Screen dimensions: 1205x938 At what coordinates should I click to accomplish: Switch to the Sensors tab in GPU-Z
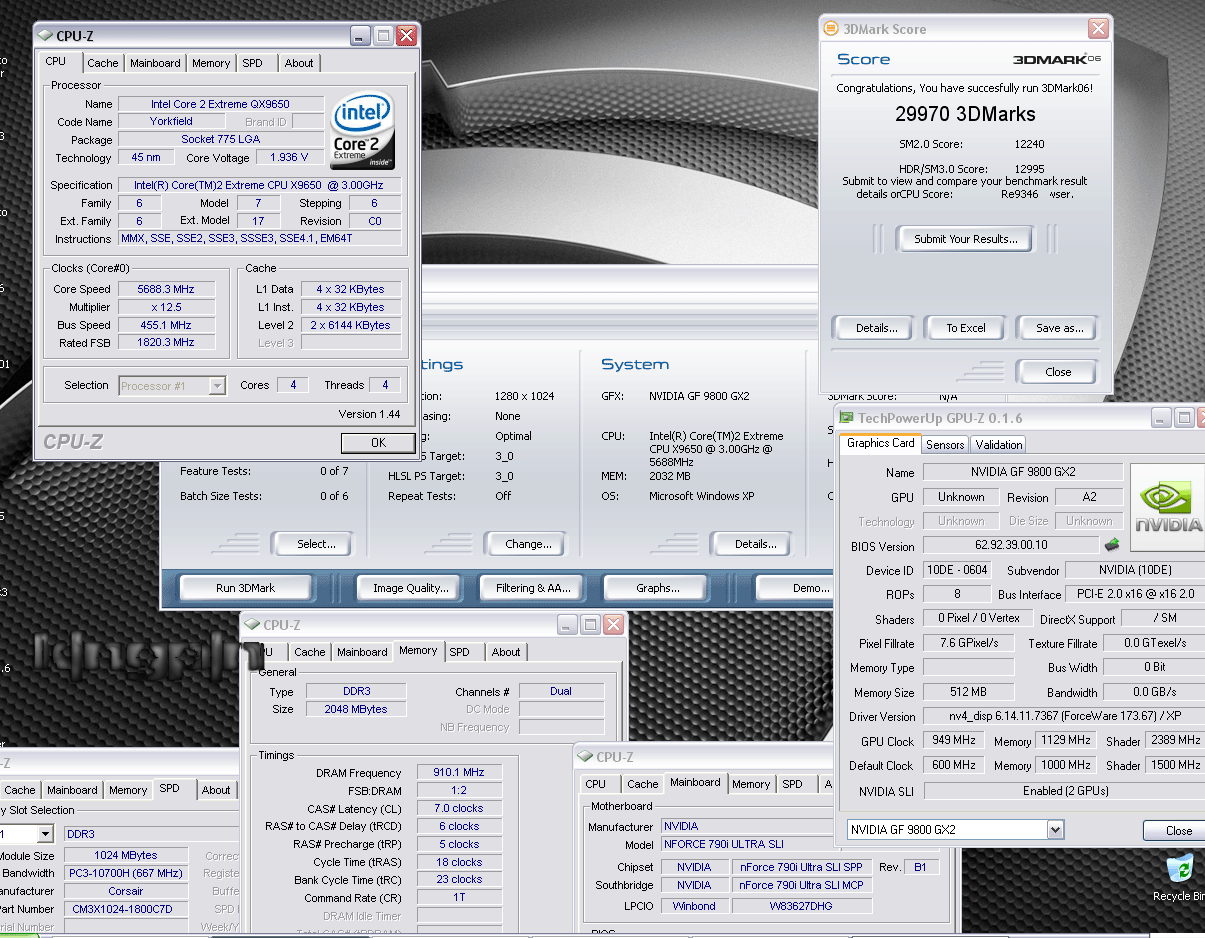click(945, 445)
